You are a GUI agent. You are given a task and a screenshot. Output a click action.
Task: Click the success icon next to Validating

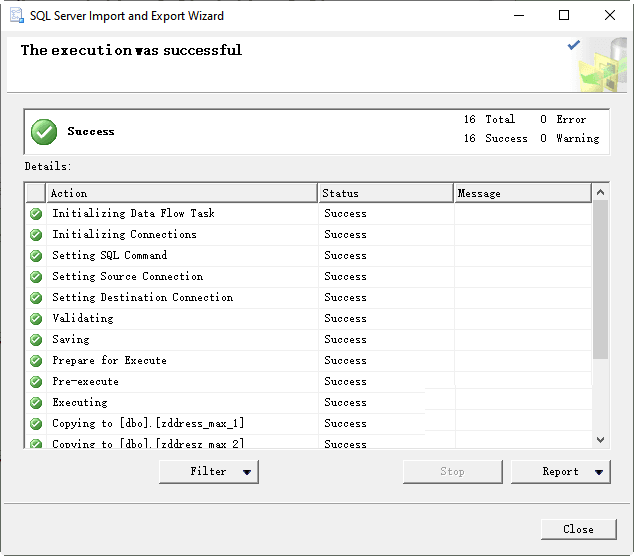click(36, 319)
